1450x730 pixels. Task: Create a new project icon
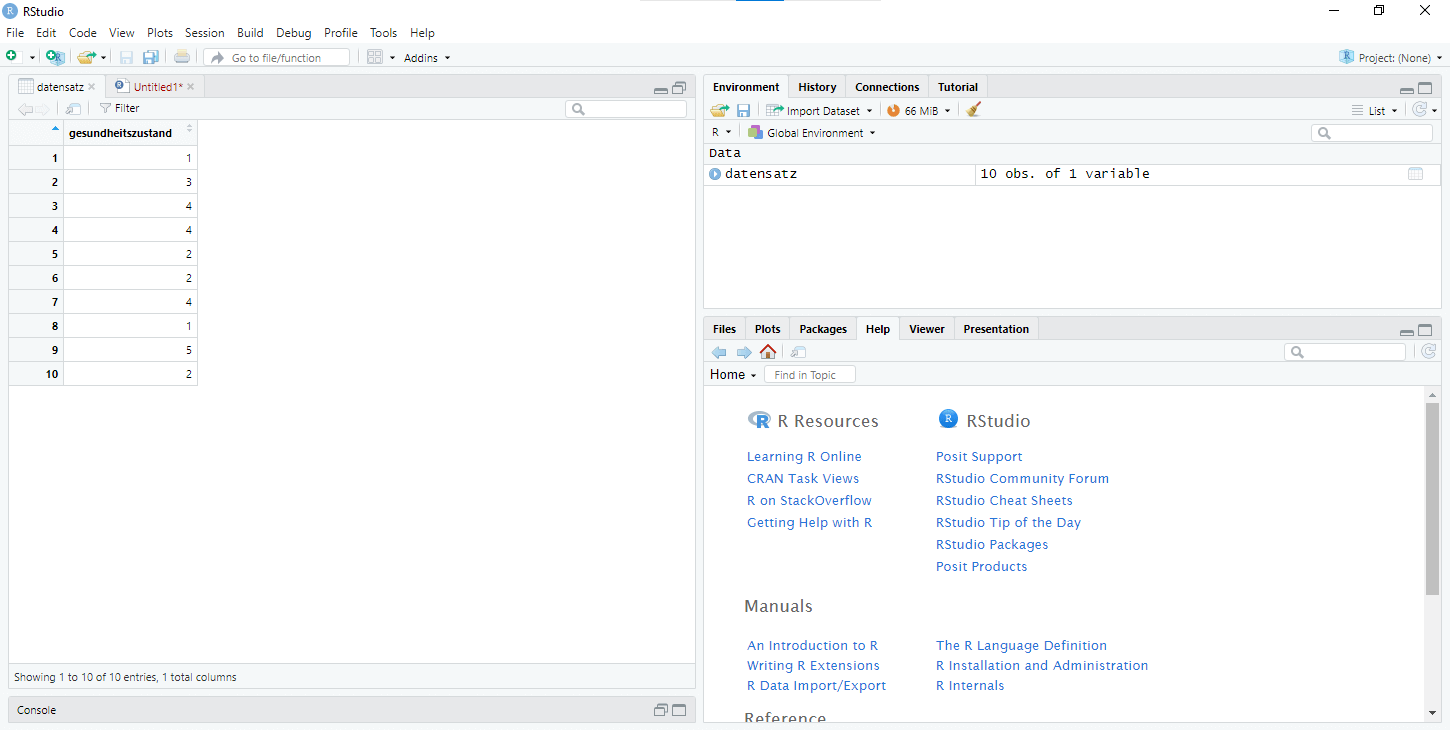[x=55, y=57]
